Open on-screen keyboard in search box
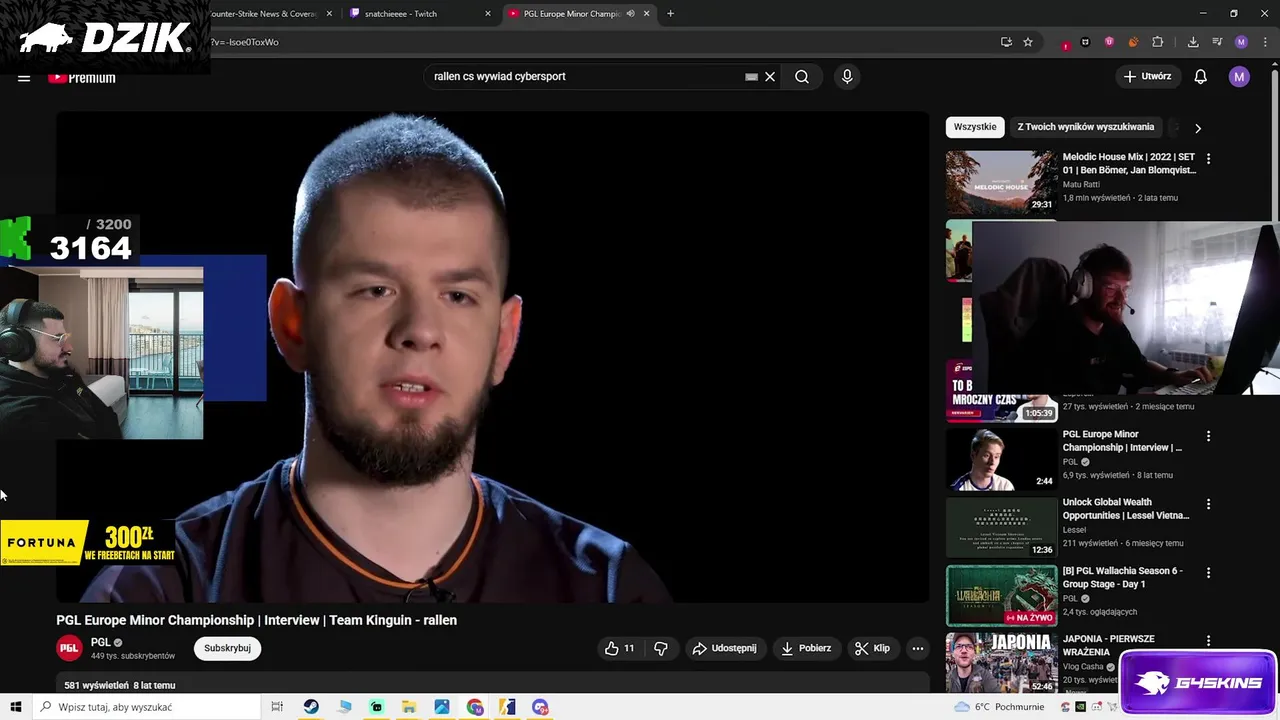 tap(751, 76)
